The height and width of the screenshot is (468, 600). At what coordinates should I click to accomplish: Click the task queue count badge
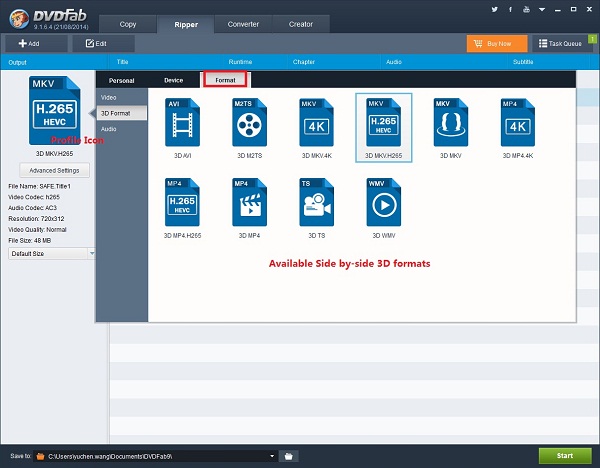[x=592, y=39]
